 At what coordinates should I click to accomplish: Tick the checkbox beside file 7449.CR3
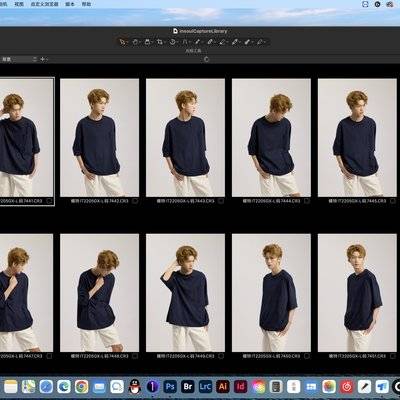pyautogui.click(x=221, y=356)
